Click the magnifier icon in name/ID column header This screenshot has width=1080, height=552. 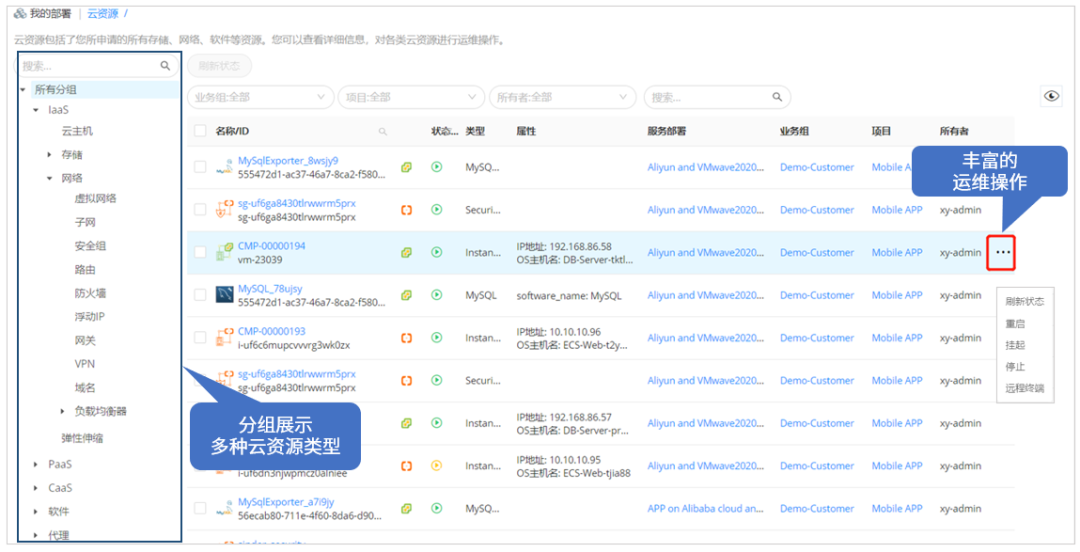pyautogui.click(x=382, y=132)
